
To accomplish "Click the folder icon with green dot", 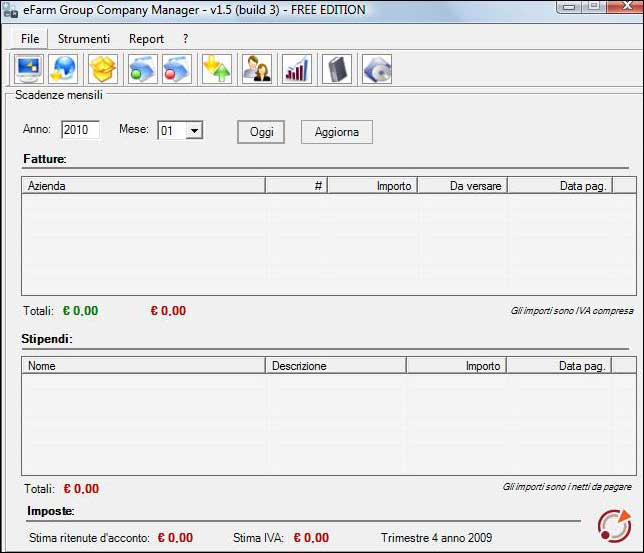I will coord(142,69).
